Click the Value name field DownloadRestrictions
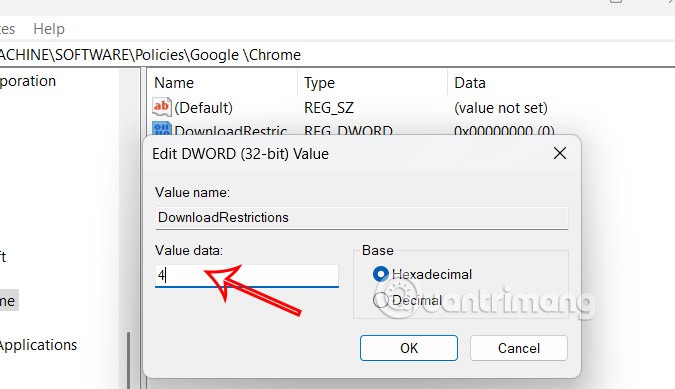 pos(361,217)
